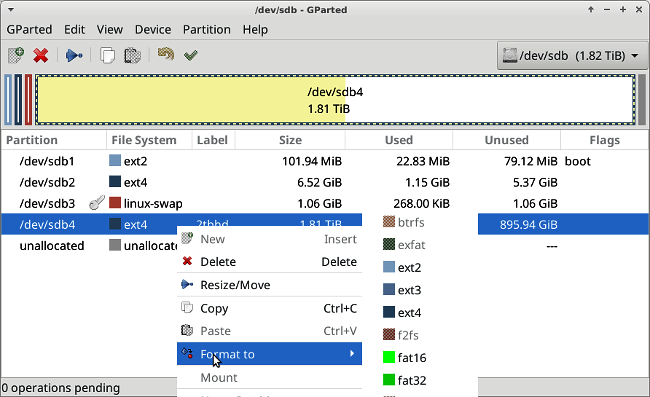Click the Partition column header
650x397 pixels.
click(x=54, y=140)
